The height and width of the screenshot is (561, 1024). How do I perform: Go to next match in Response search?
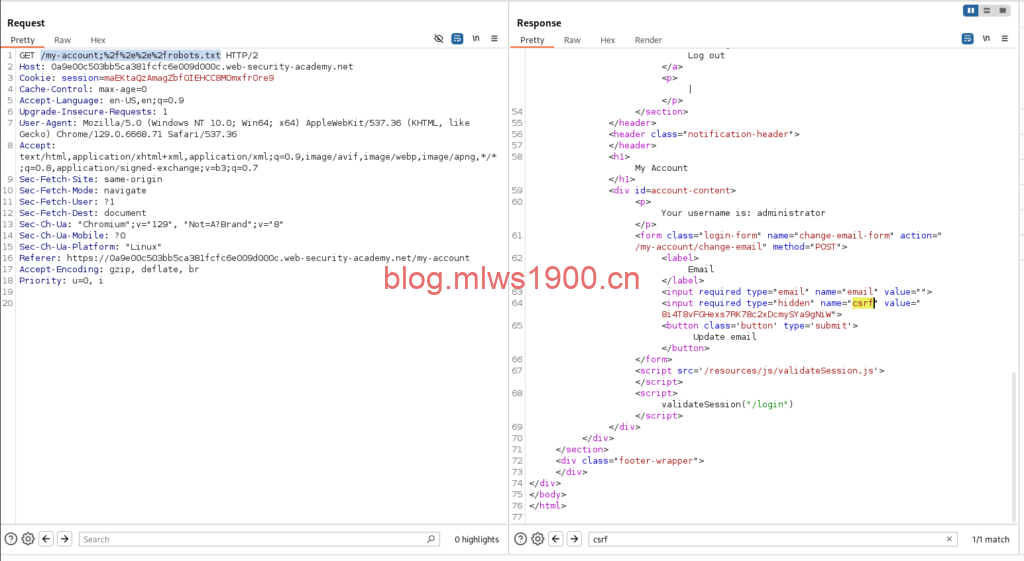574,539
